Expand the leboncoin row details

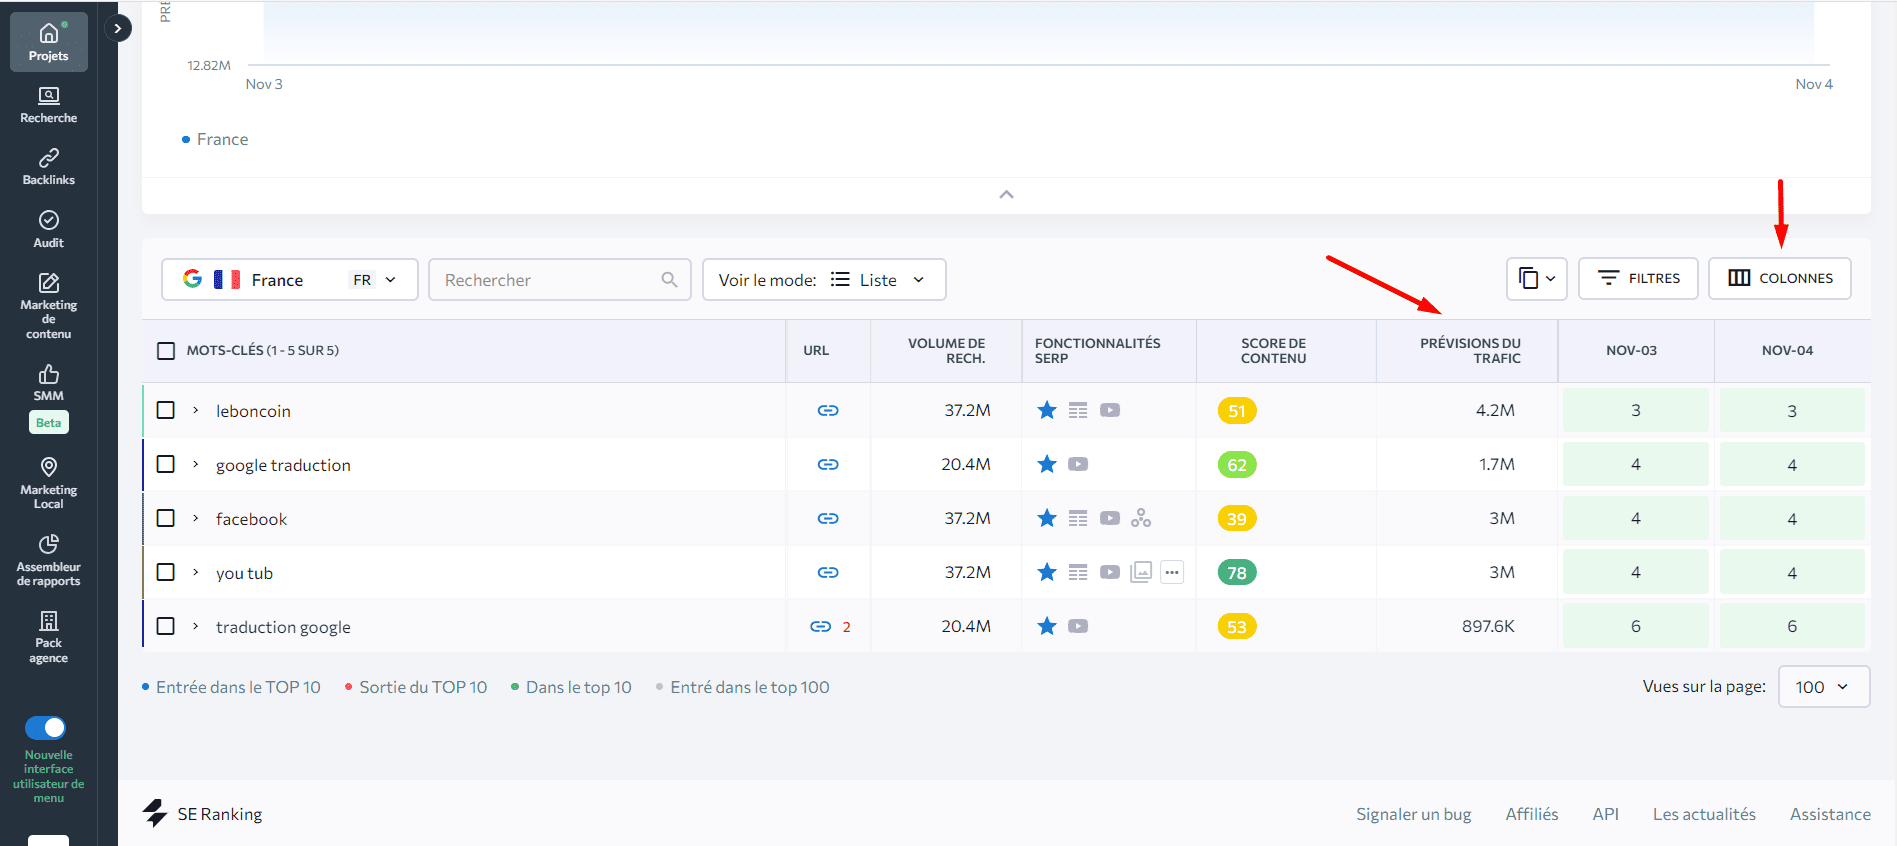pos(196,410)
